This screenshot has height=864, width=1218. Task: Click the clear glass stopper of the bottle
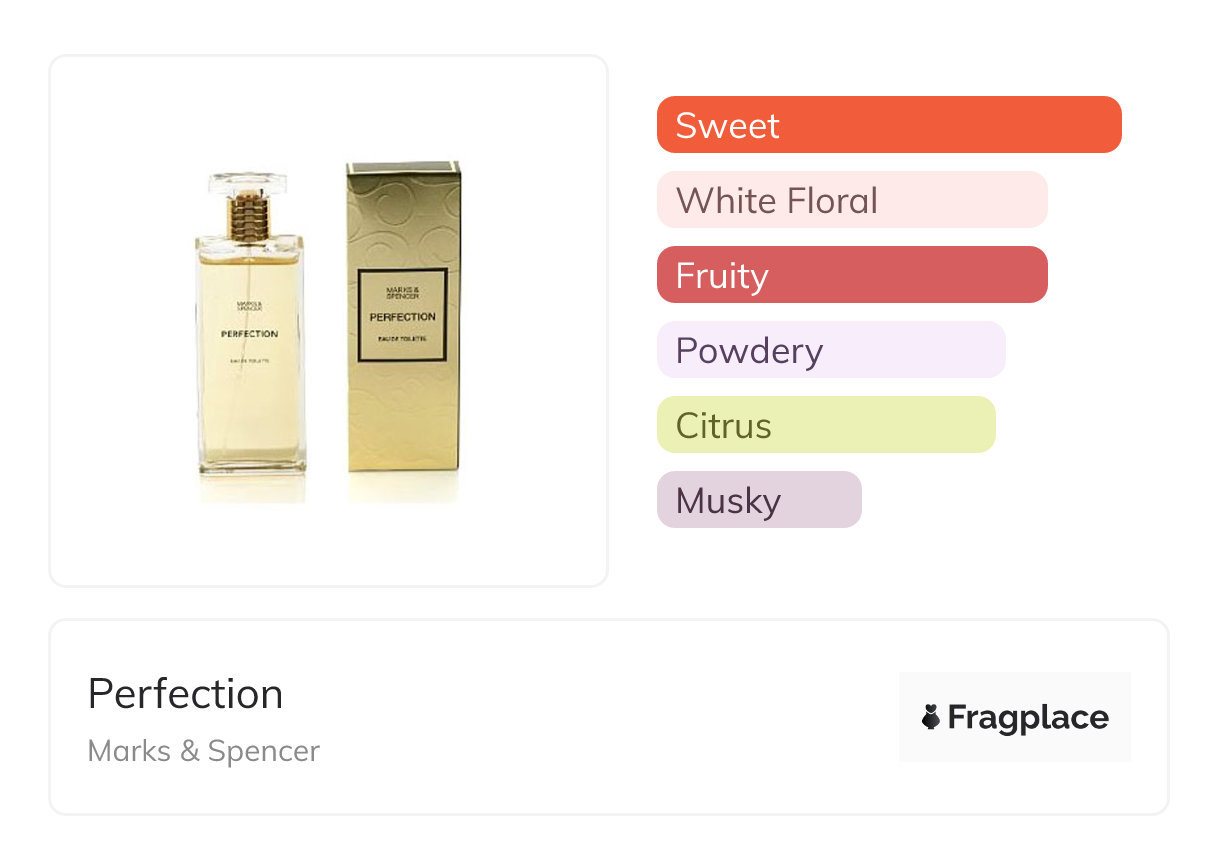point(248,185)
